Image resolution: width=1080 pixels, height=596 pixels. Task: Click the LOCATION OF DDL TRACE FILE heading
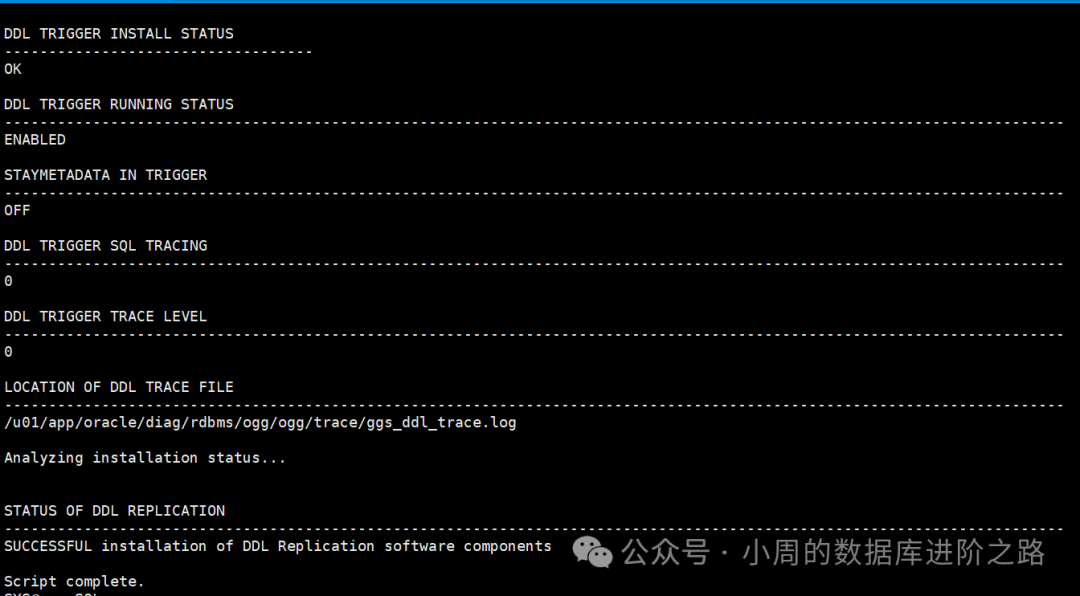pyautogui.click(x=118, y=387)
